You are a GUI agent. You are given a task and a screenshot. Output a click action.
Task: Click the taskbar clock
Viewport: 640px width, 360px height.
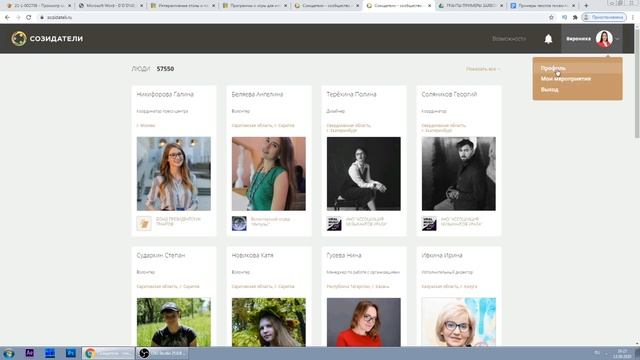pyautogui.click(x=622, y=353)
